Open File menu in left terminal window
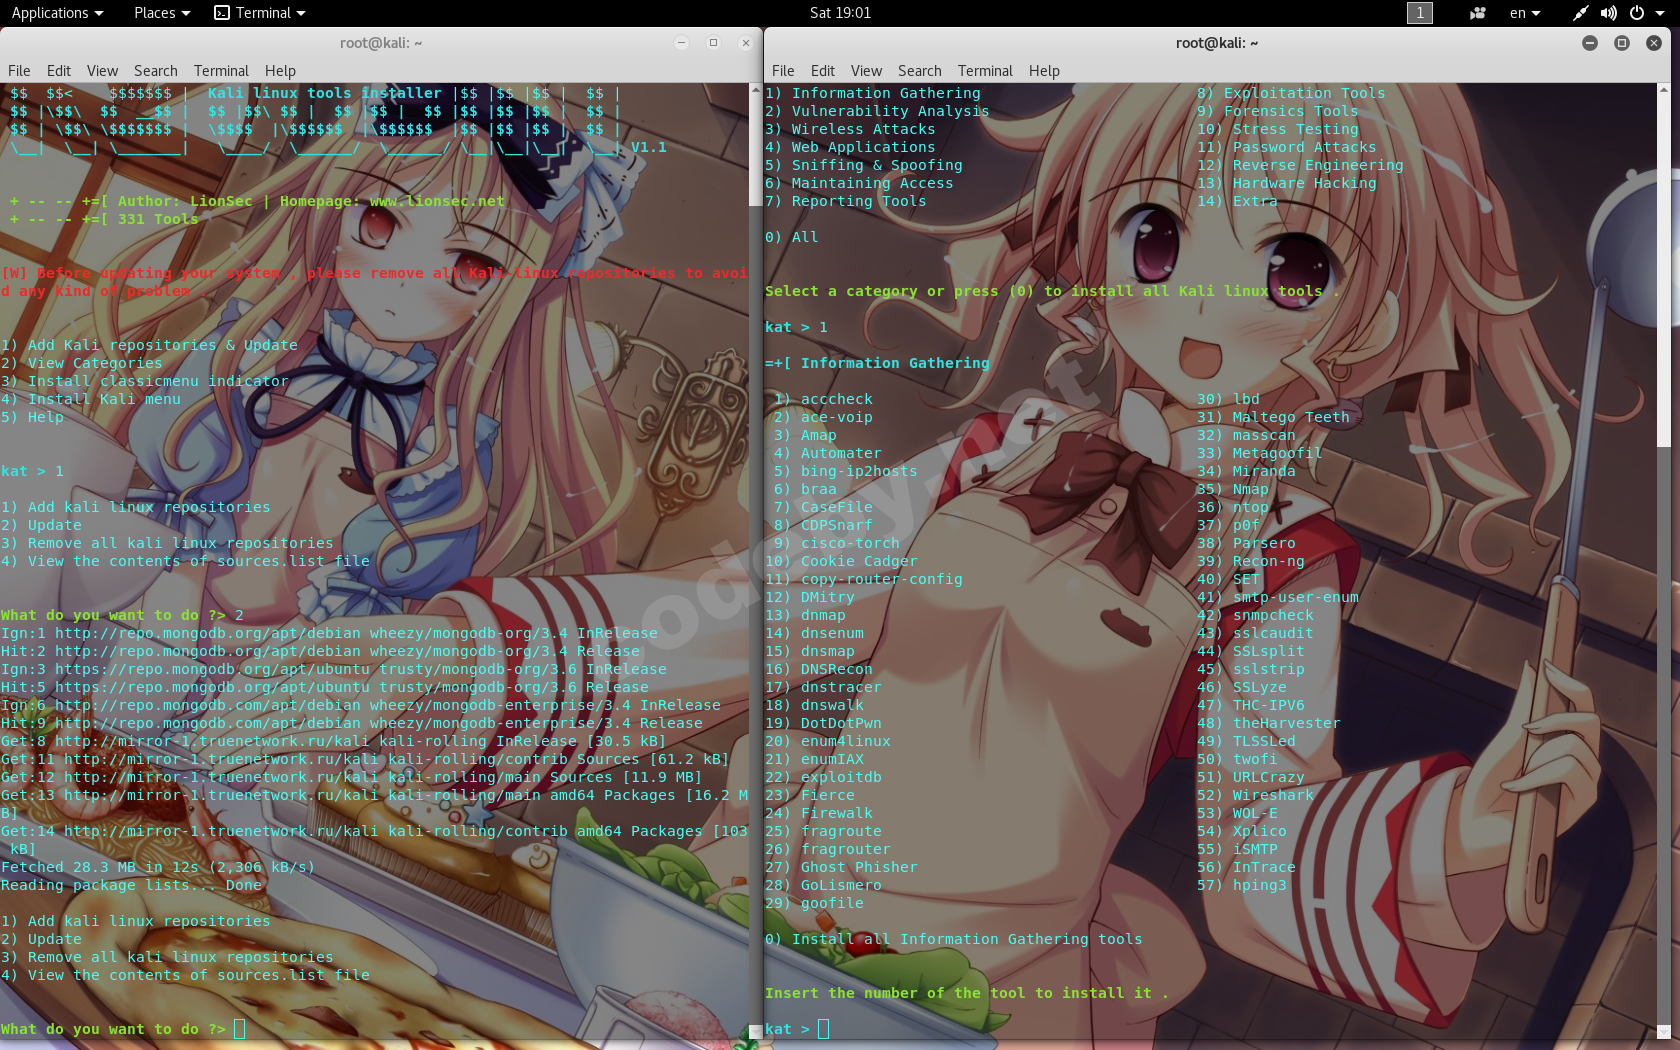The height and width of the screenshot is (1050, 1680). pyautogui.click(x=19, y=71)
